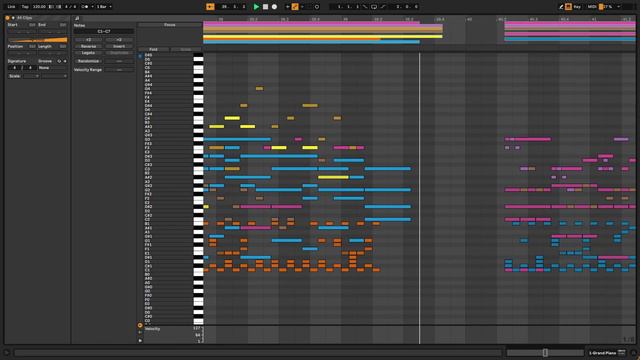Adjust the Velocity Range slider

point(119,70)
